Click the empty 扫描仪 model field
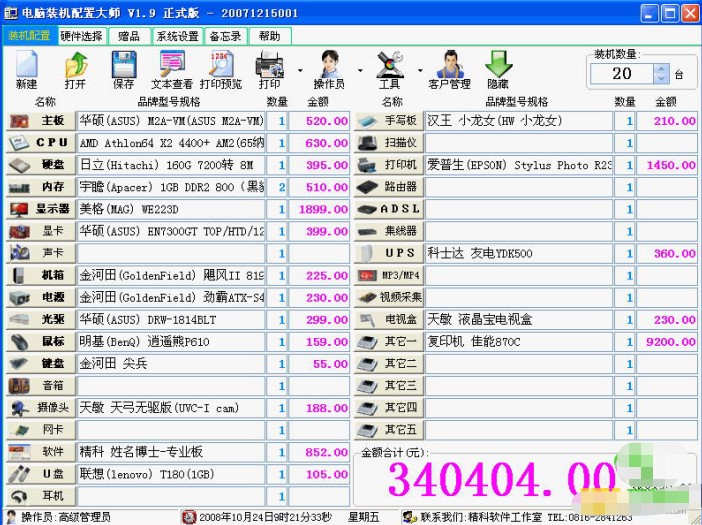 coord(518,143)
